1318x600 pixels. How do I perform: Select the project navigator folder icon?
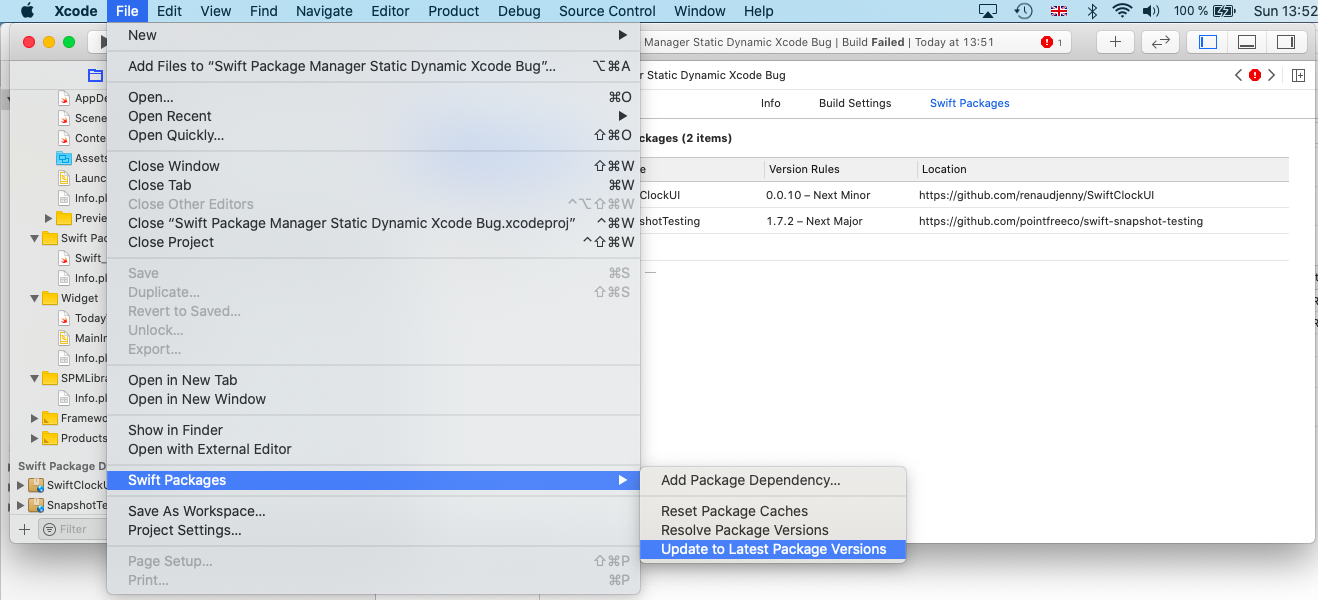point(95,75)
